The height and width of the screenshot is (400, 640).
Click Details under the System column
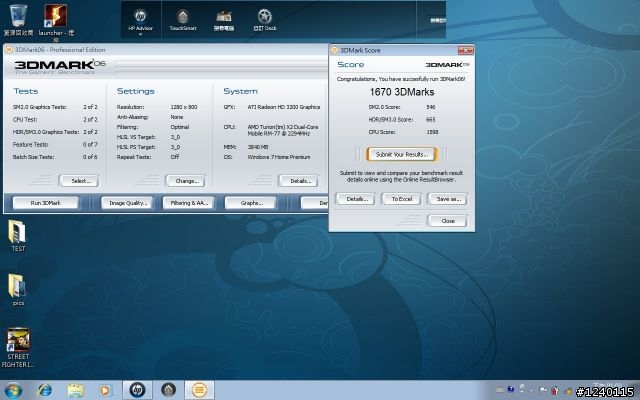(298, 181)
